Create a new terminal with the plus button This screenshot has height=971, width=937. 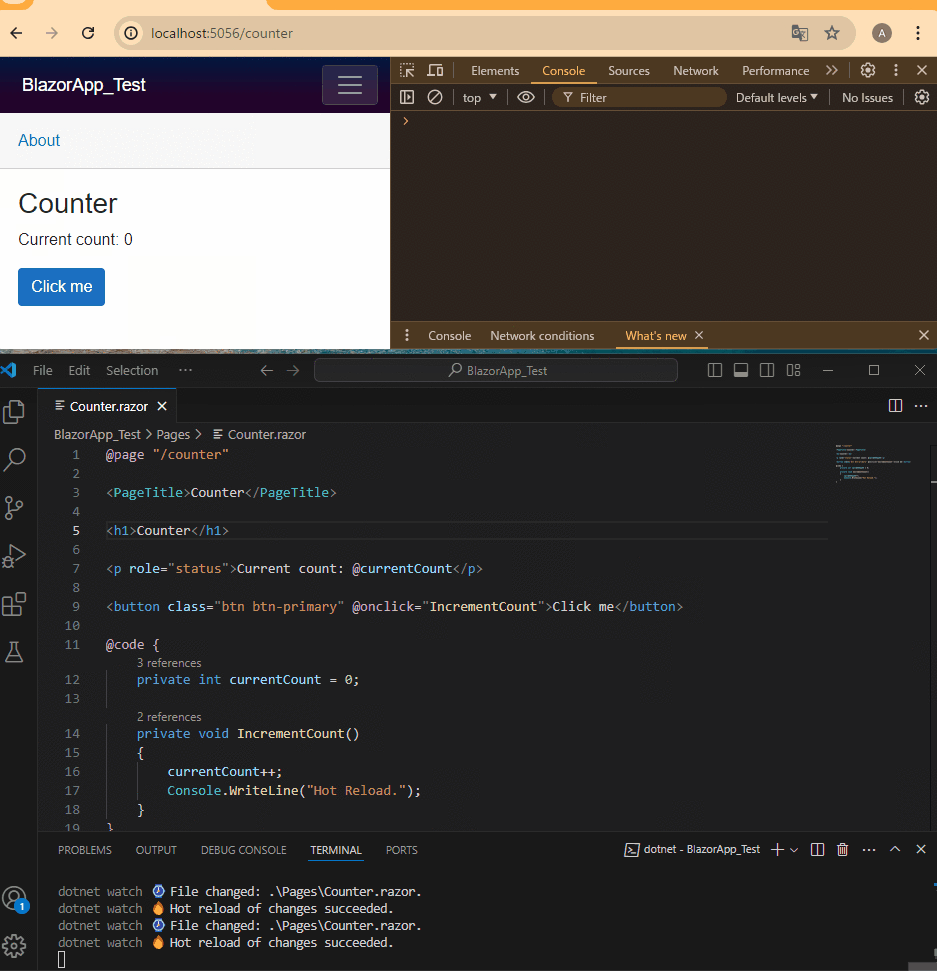[777, 850]
